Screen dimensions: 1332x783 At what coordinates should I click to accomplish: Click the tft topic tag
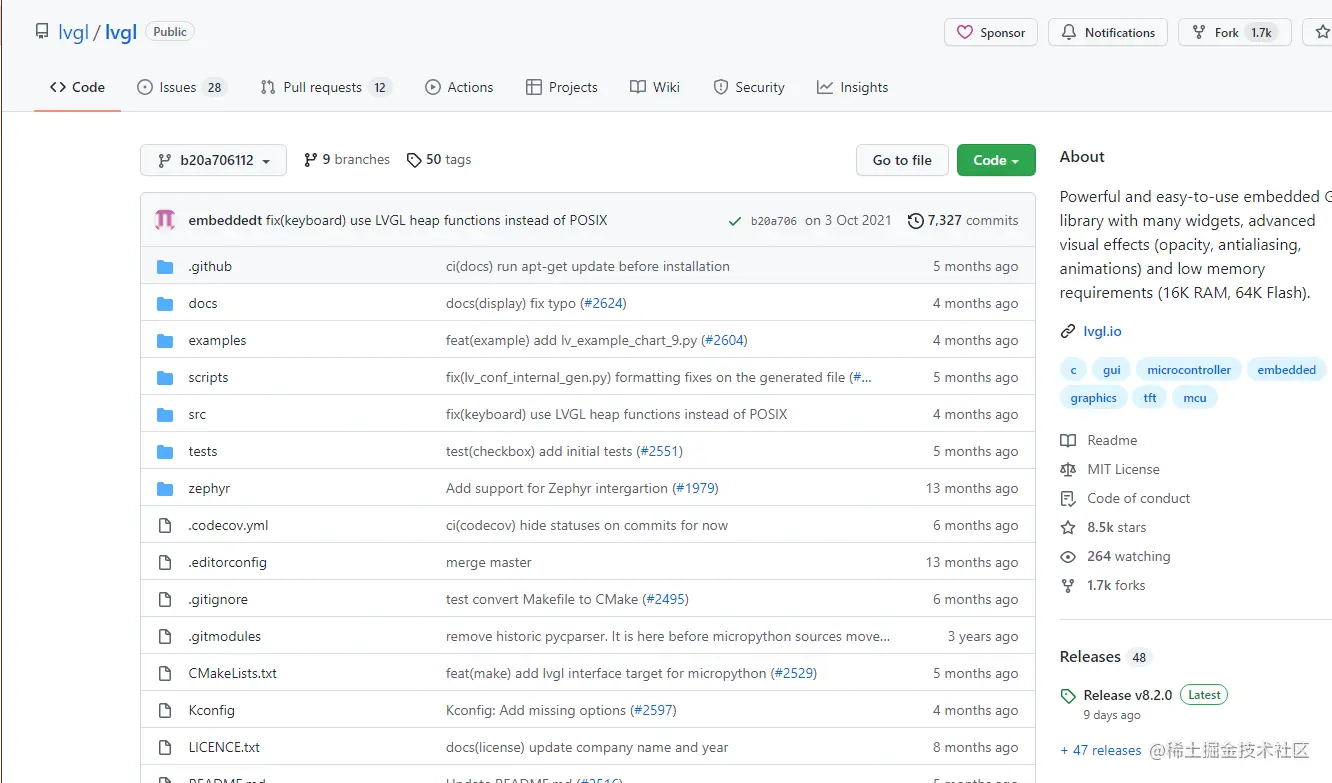[x=1150, y=398]
